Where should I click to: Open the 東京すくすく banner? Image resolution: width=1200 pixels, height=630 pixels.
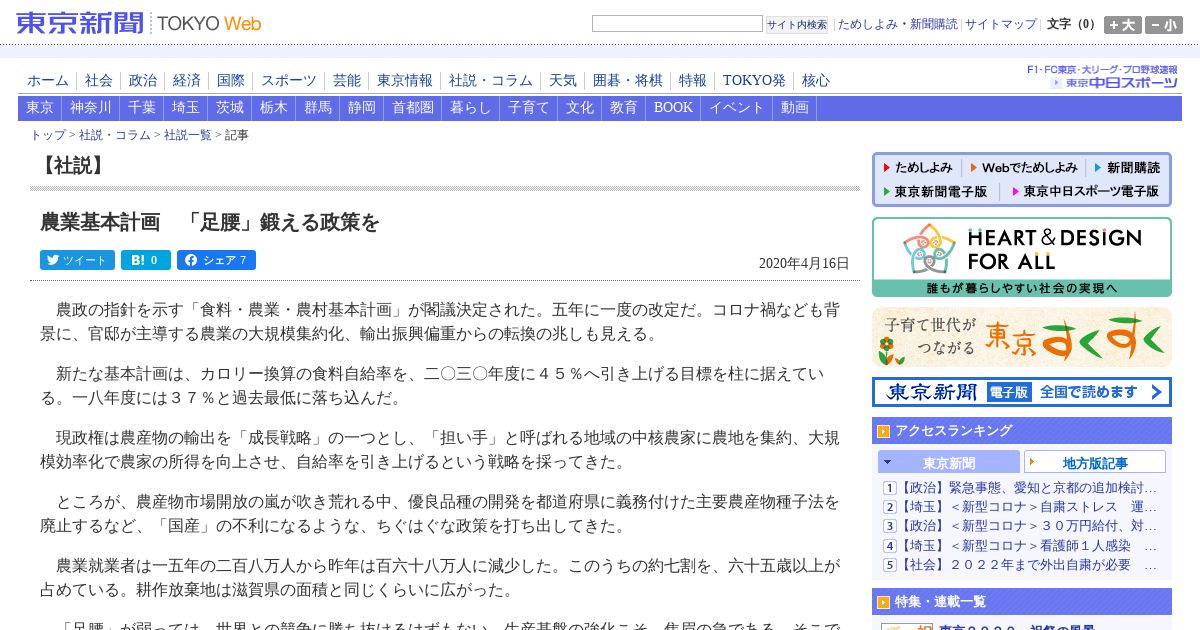1021,337
